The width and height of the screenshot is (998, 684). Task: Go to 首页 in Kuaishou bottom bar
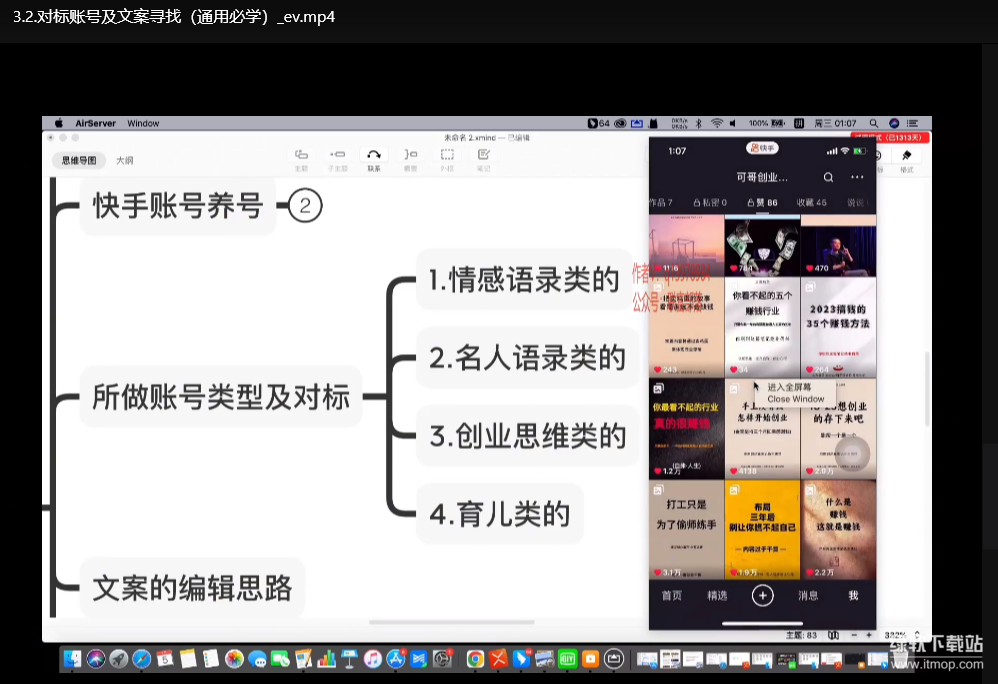point(671,595)
